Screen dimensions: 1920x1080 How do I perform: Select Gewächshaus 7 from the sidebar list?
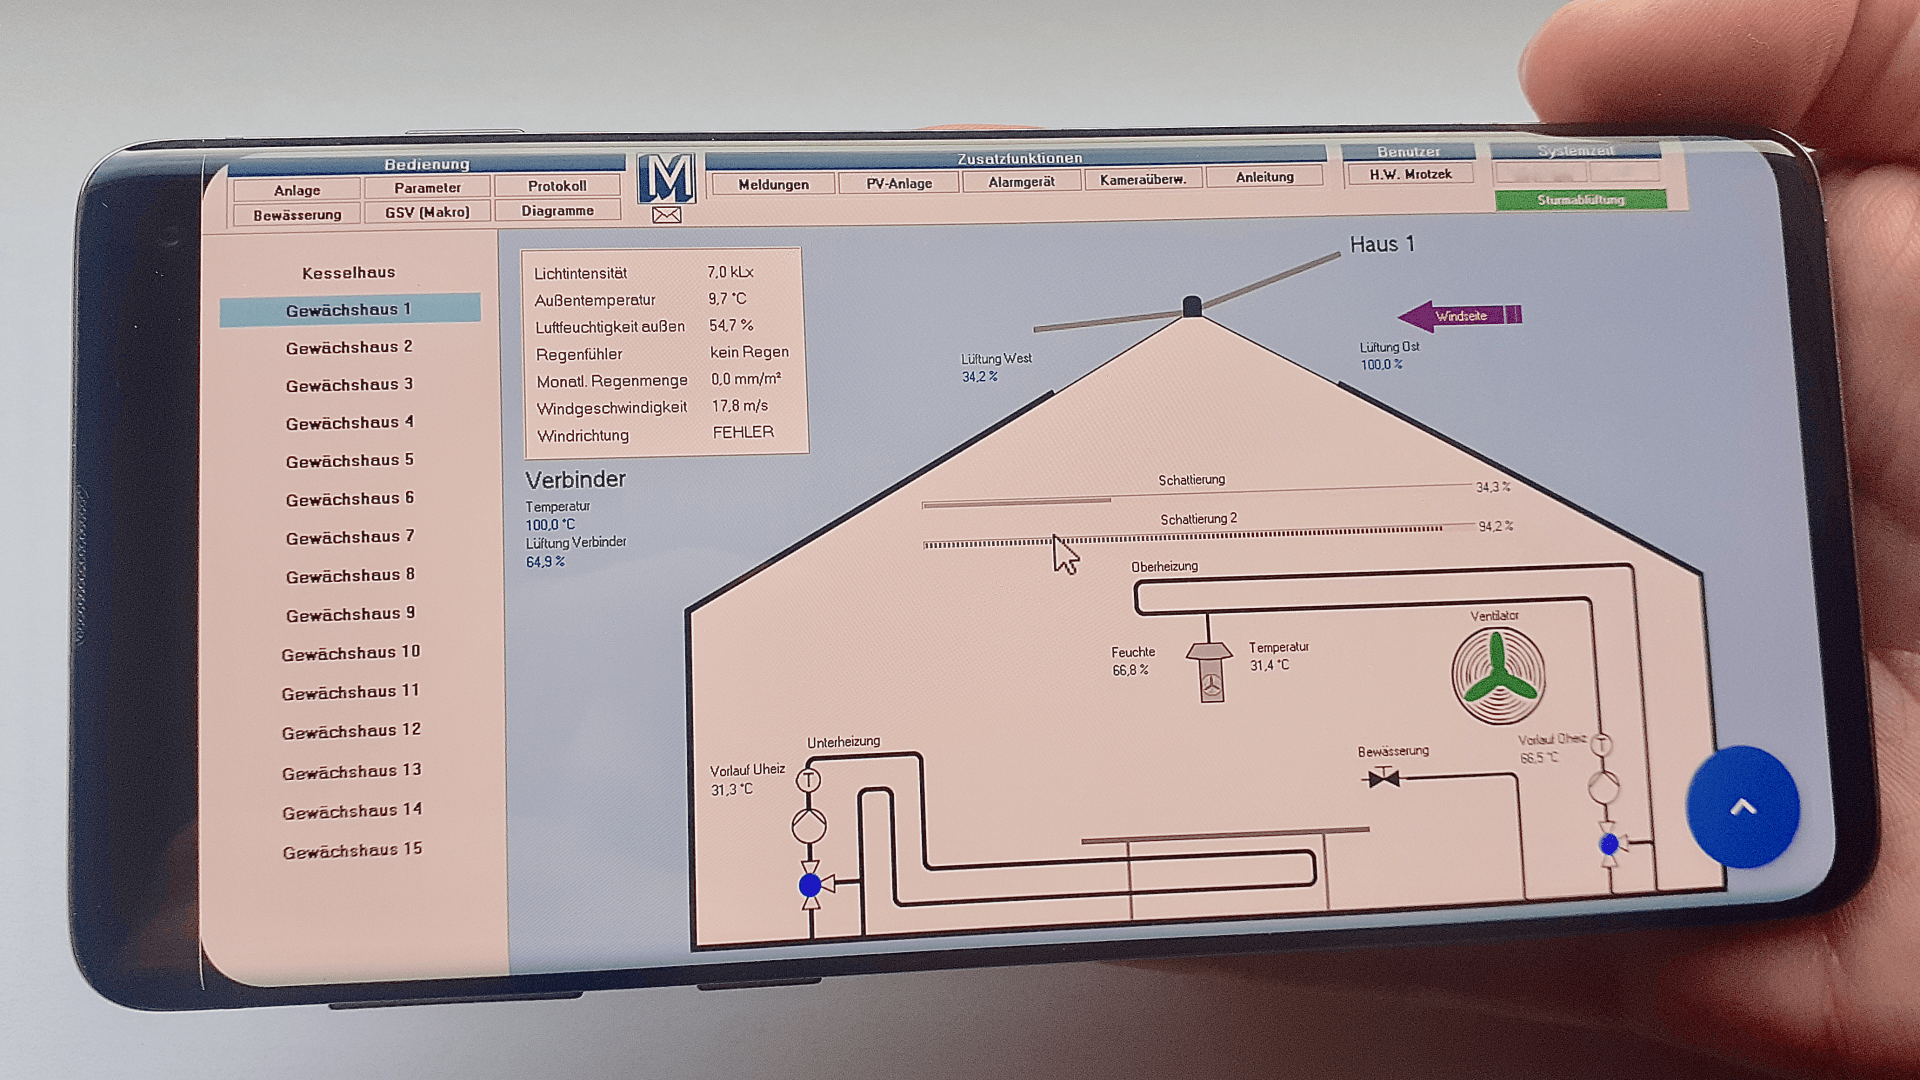tap(349, 537)
